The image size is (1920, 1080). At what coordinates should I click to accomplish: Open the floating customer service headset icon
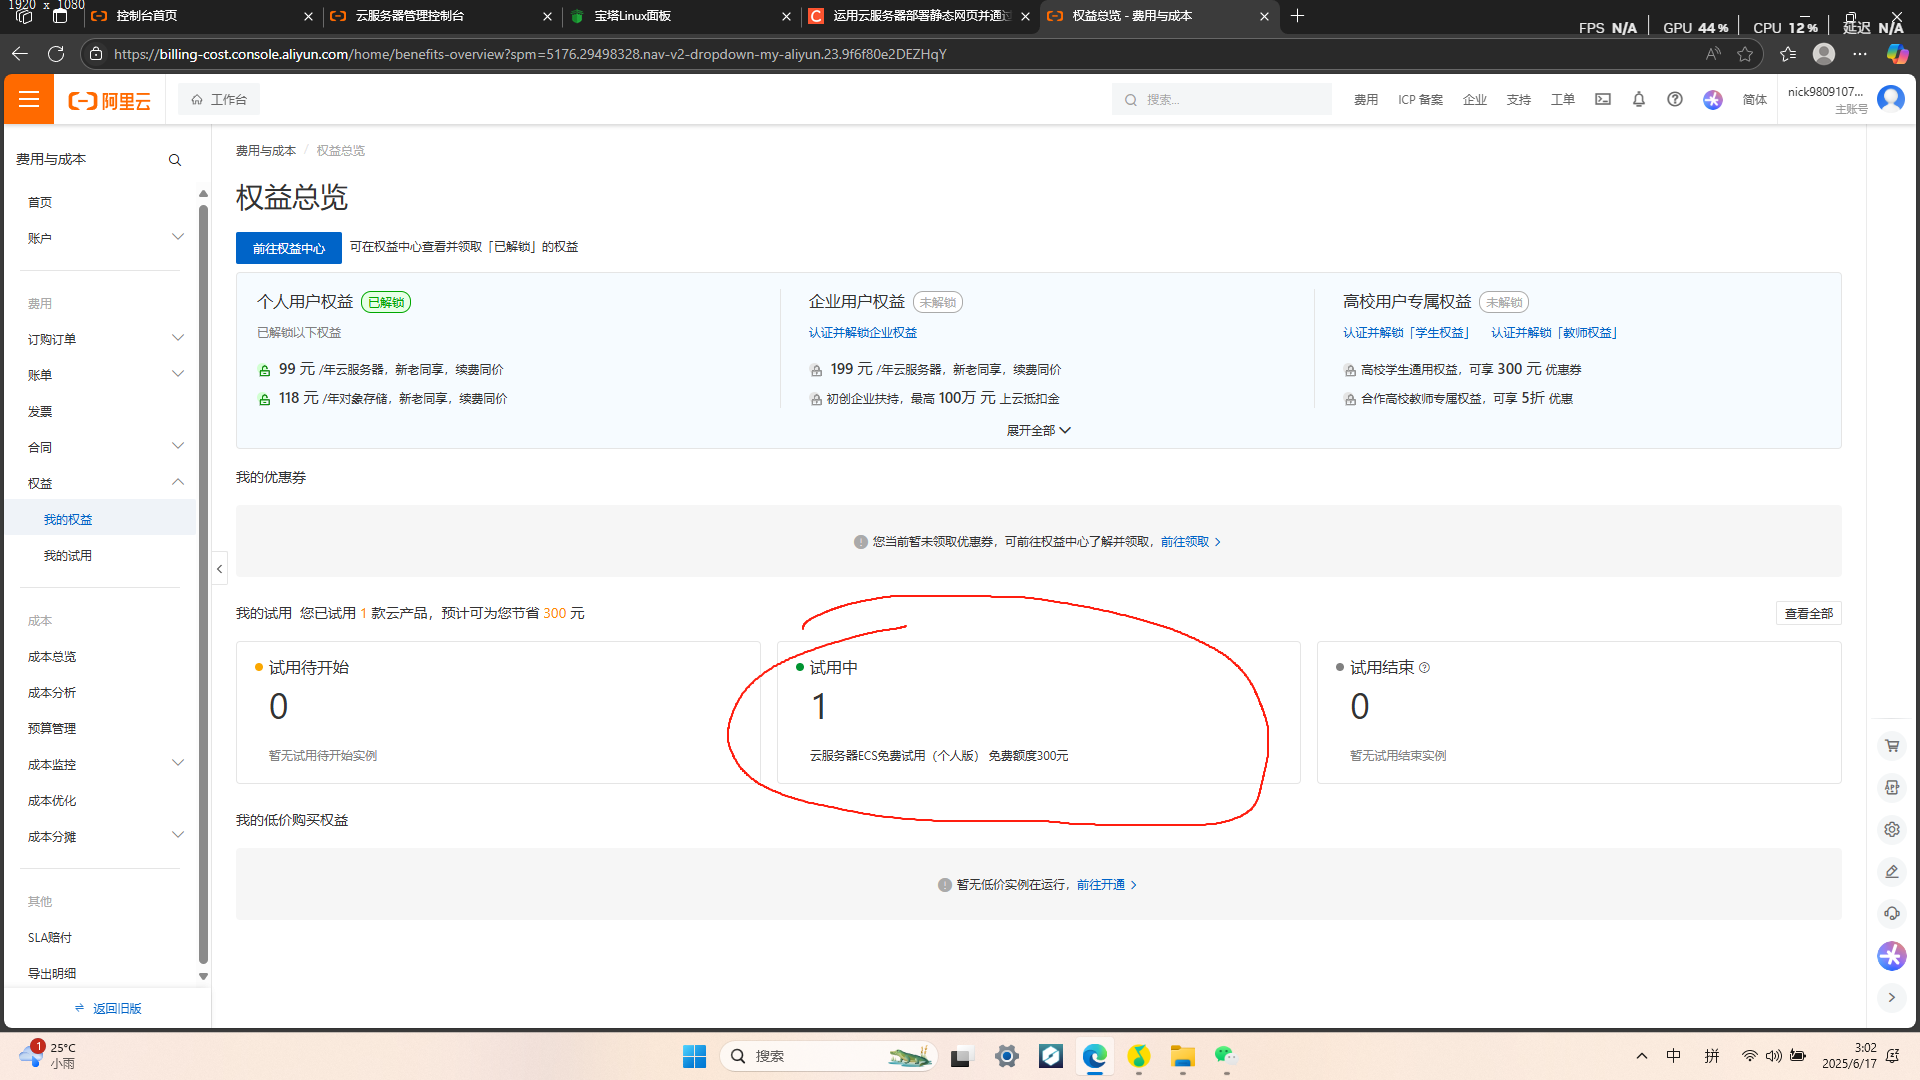[1892, 913]
